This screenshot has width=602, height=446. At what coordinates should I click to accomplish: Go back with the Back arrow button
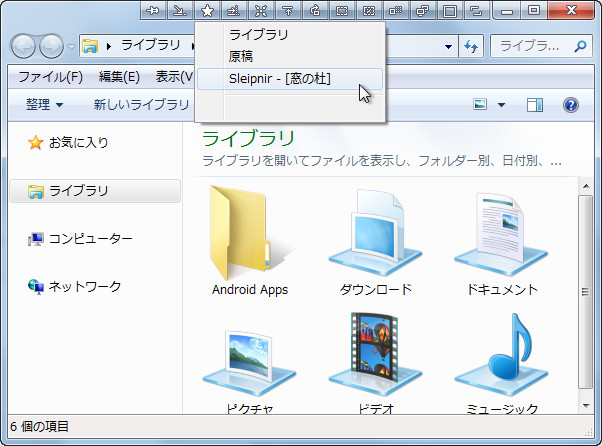tap(23, 46)
